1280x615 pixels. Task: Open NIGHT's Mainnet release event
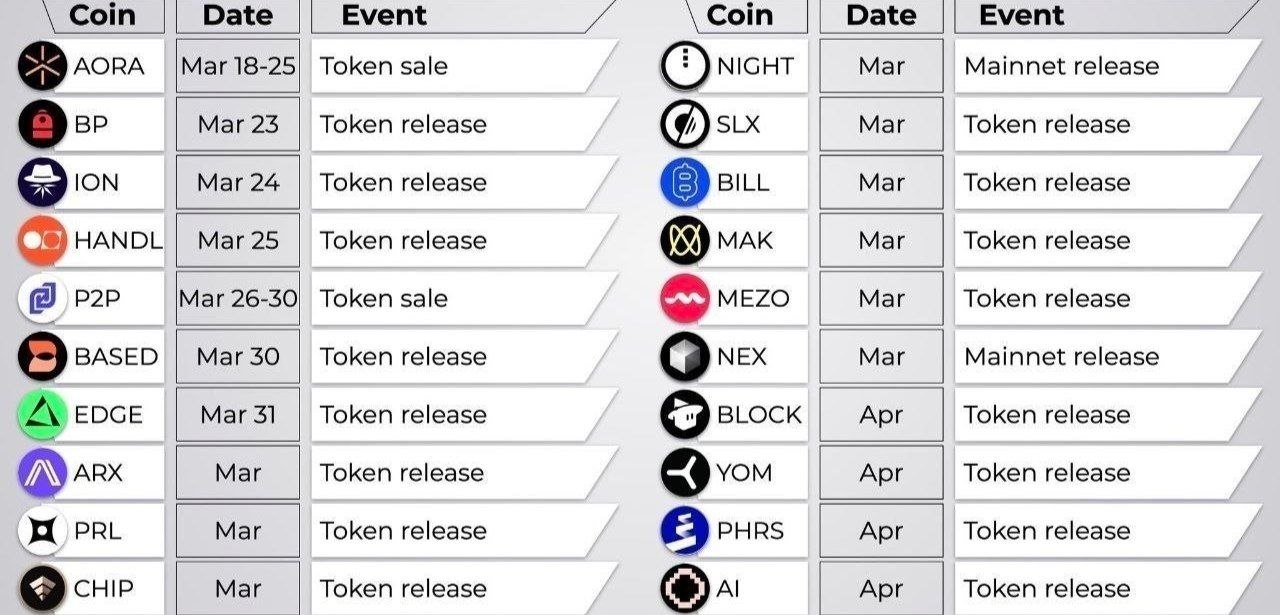(1061, 66)
